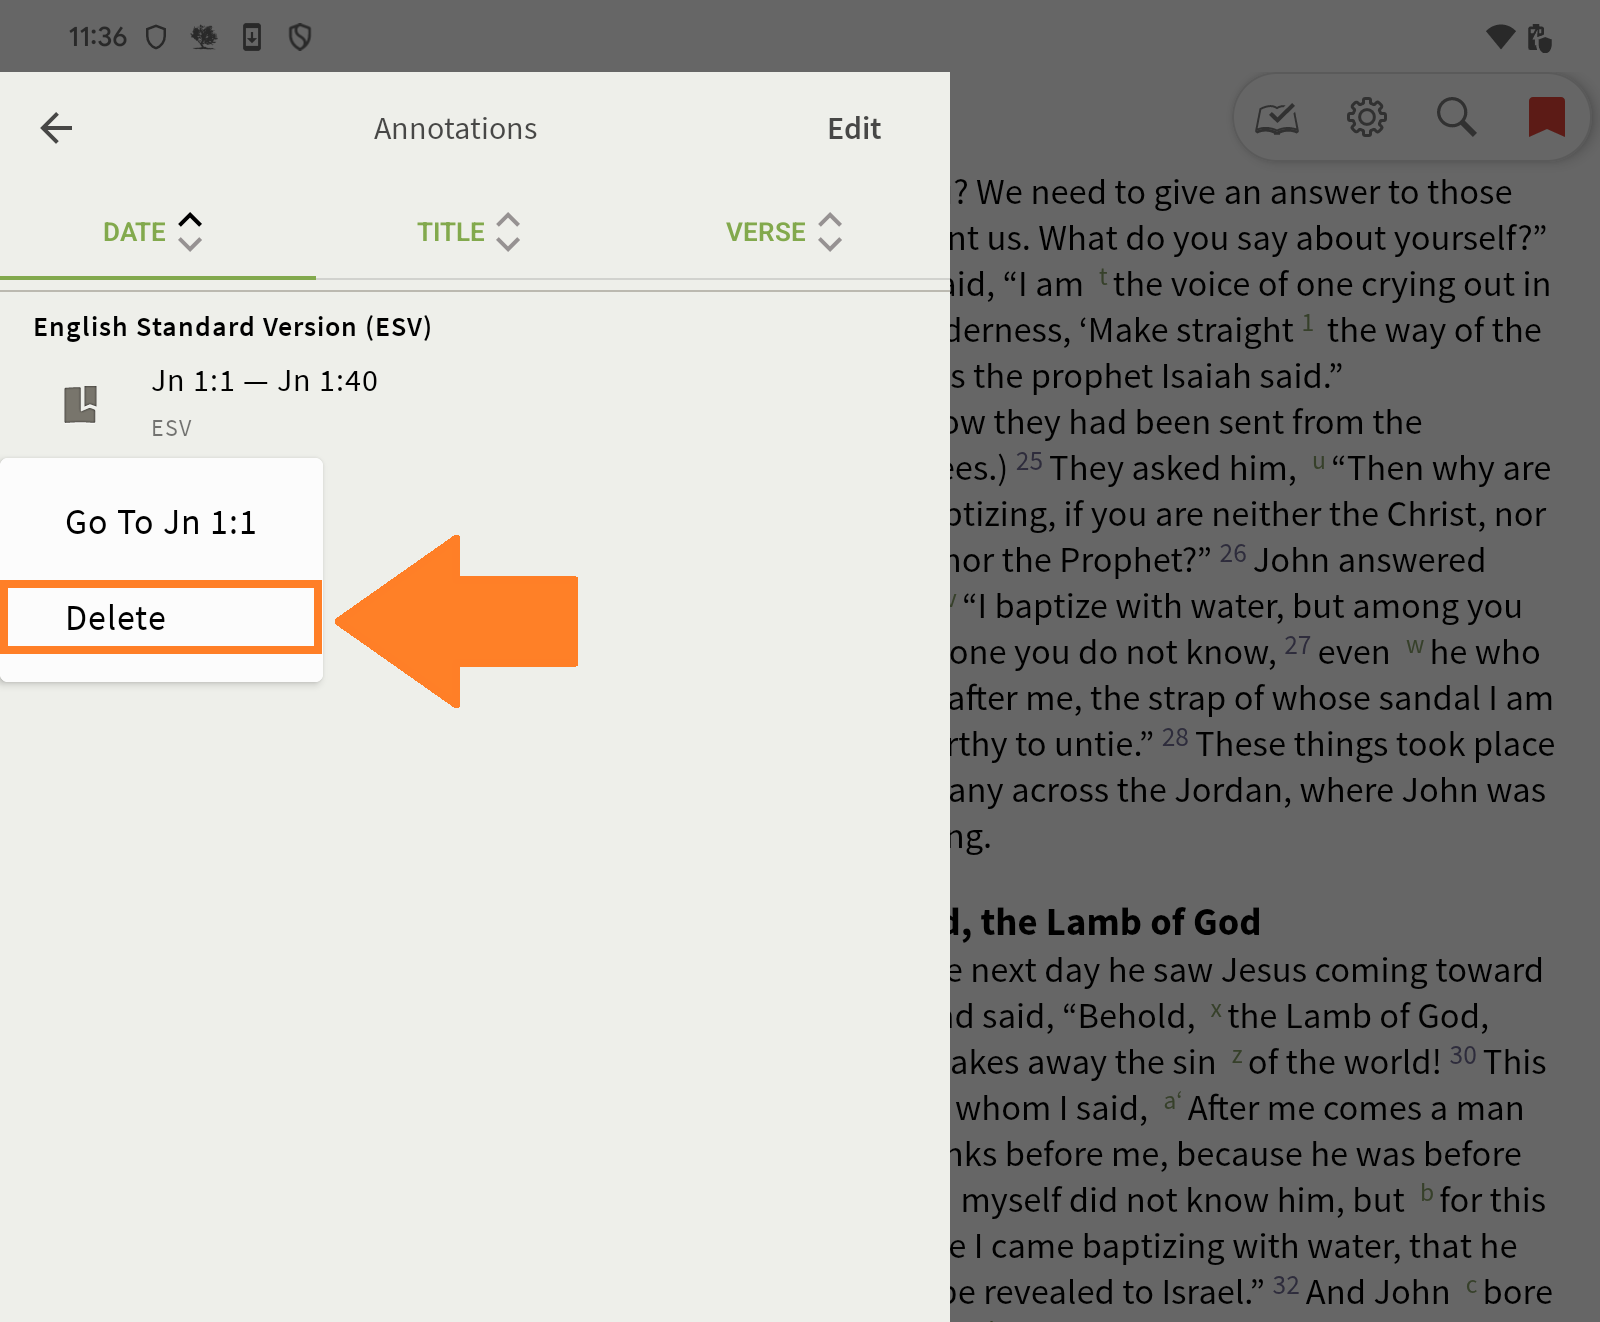Screen dimensions: 1600x1322
Task: Choose Go To Jn 1:1 menu option
Action: [x=161, y=522]
